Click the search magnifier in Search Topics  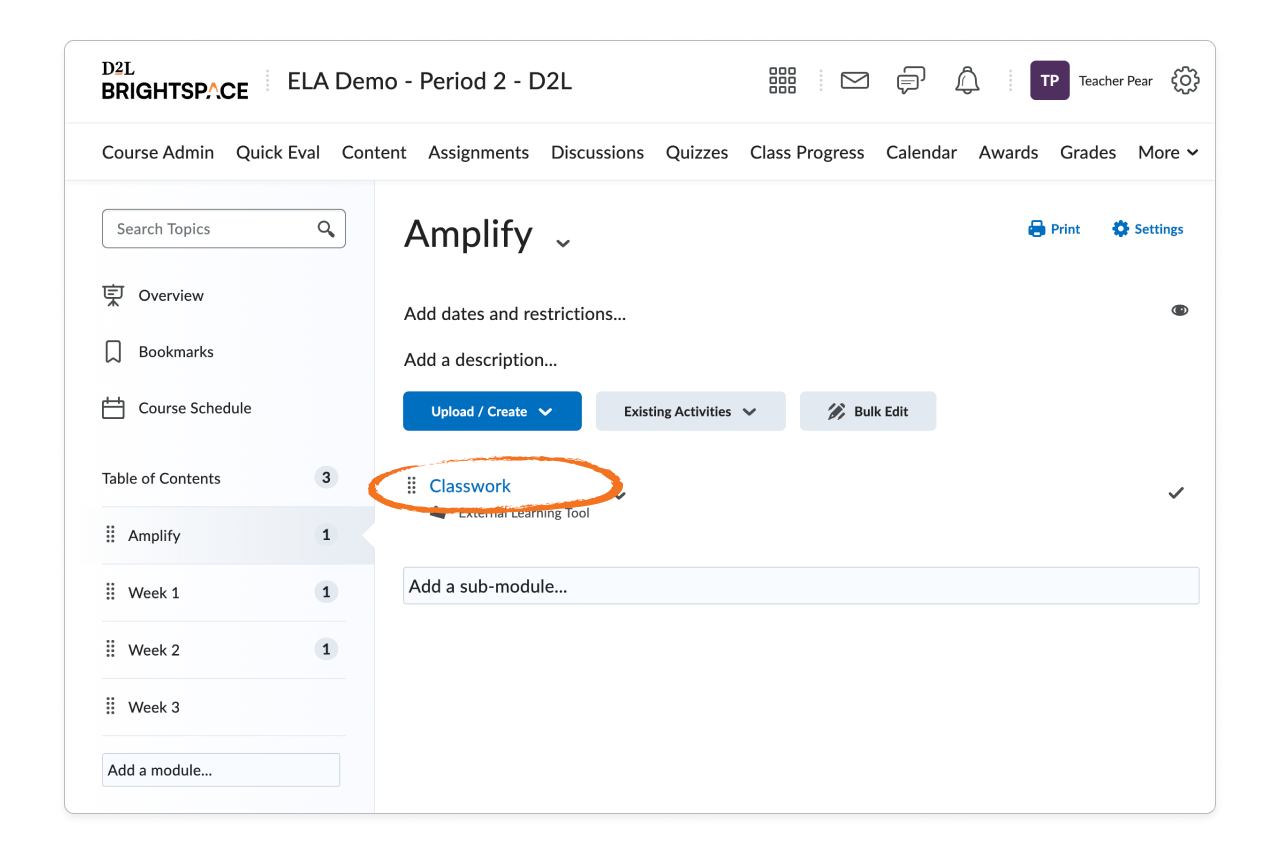coord(326,229)
